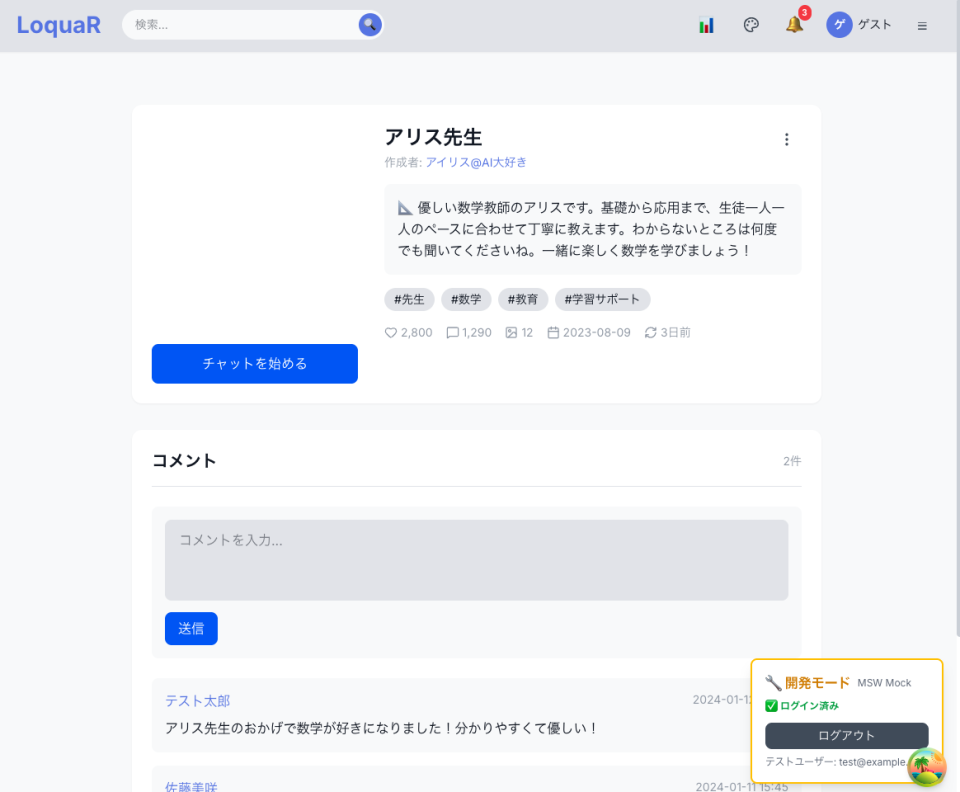
Task: Open notifications via the bell icon
Action: (793, 26)
